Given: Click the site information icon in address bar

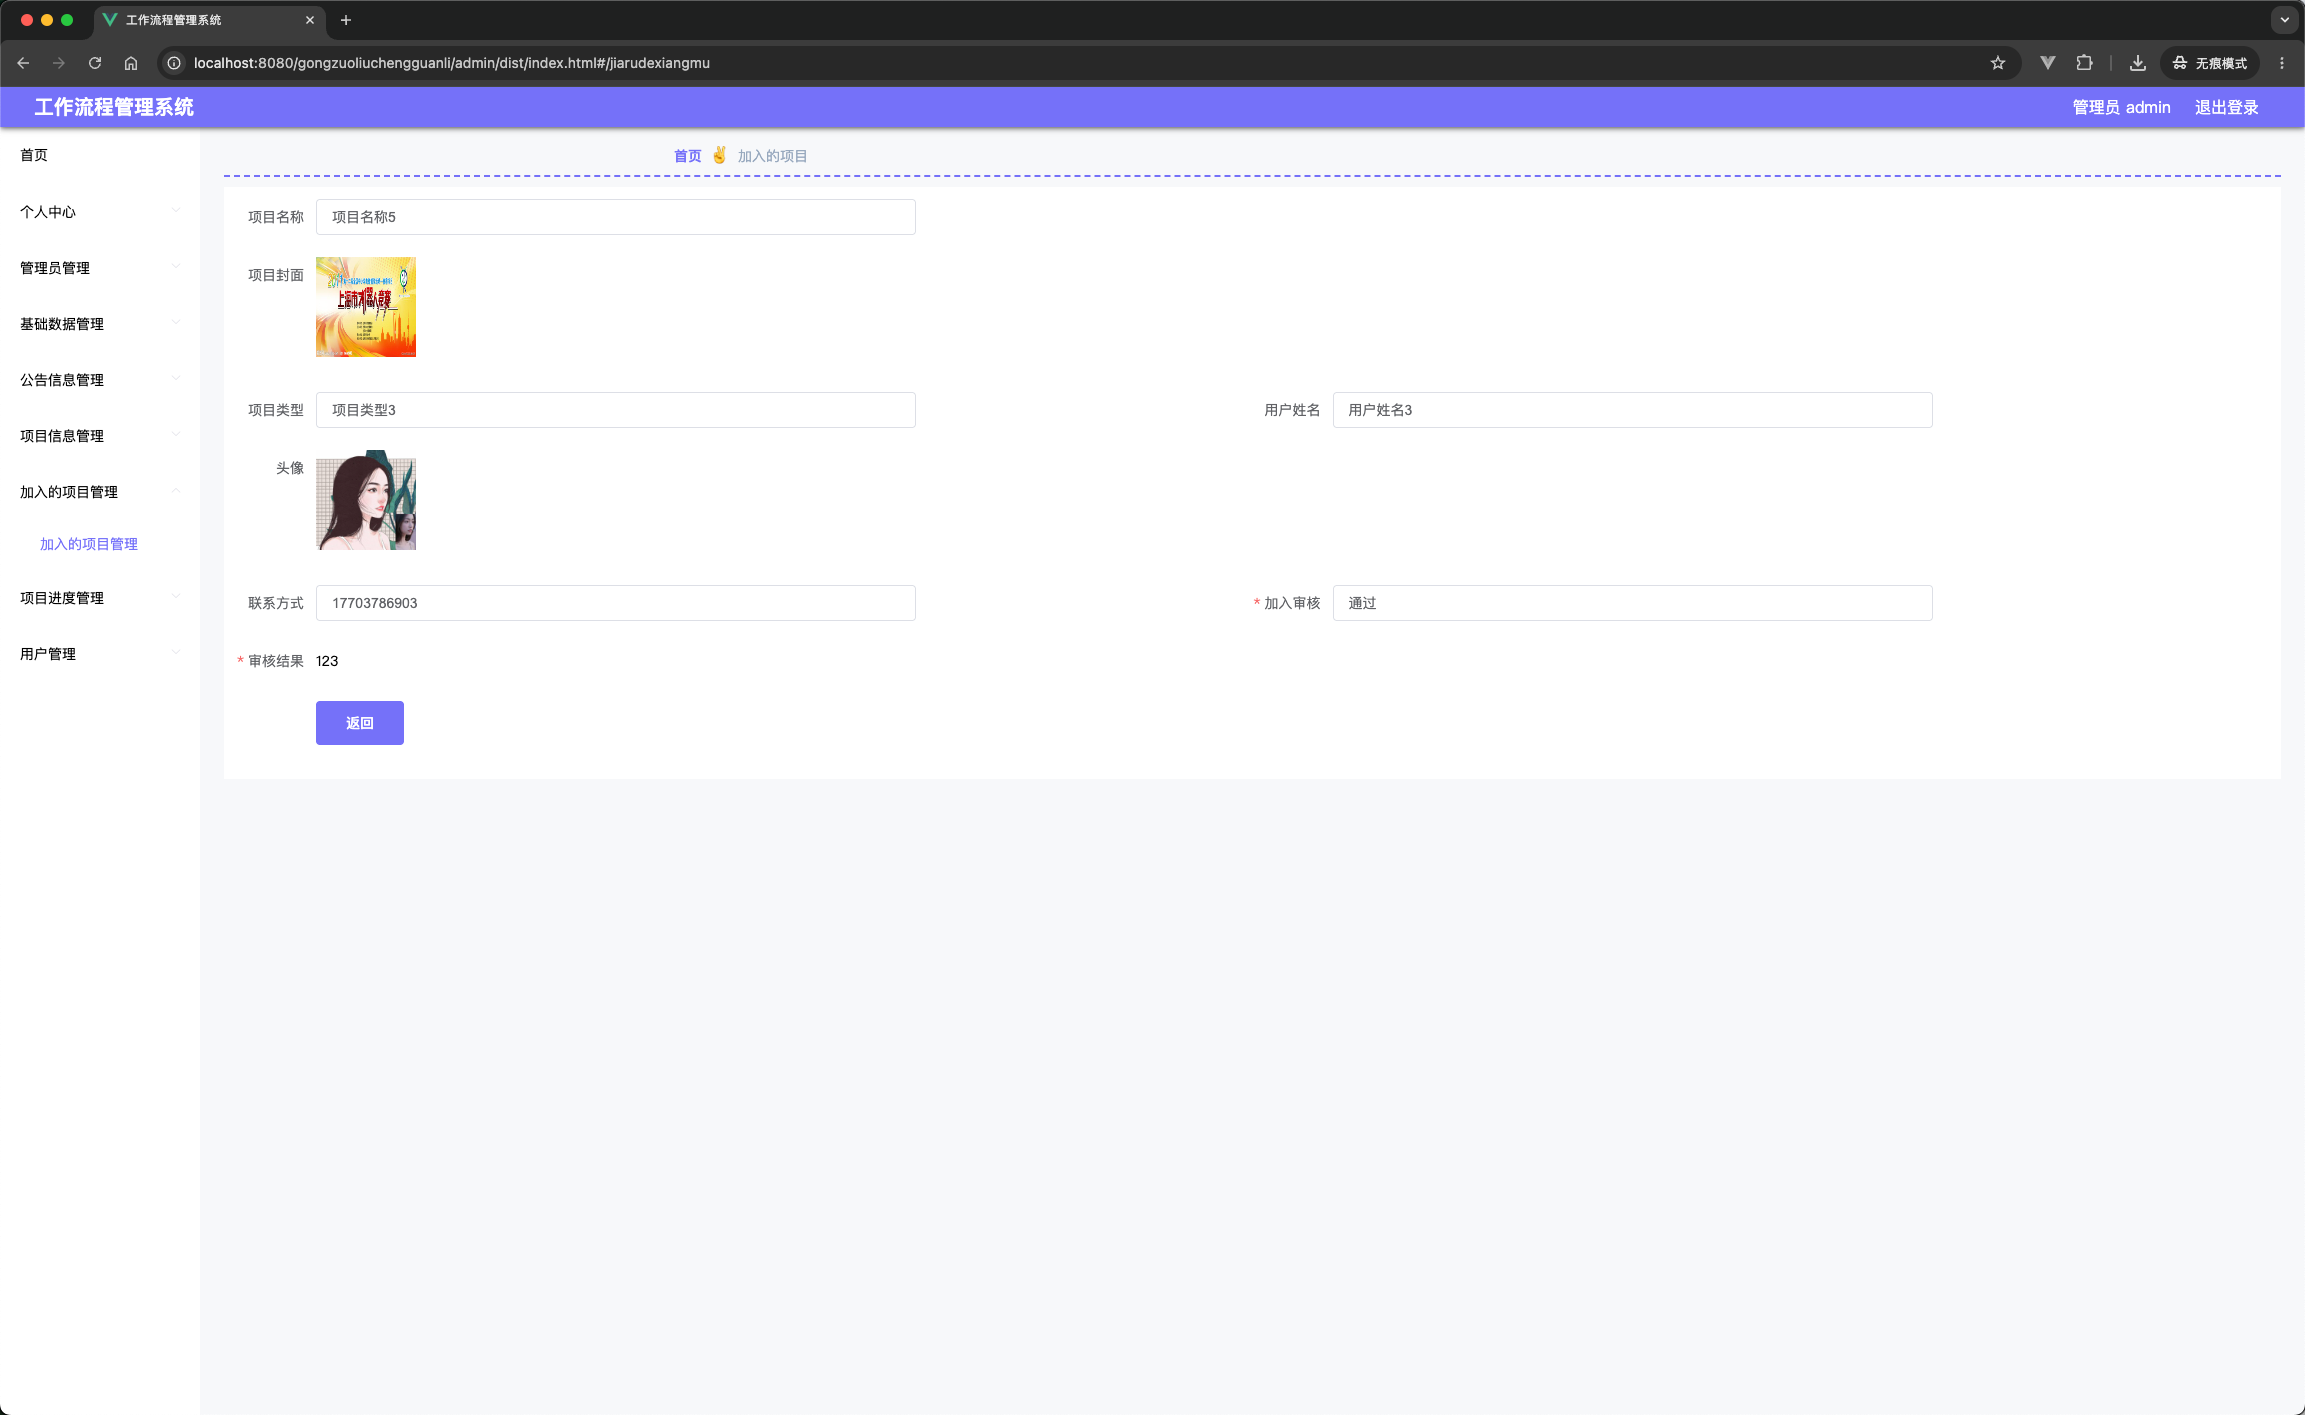Looking at the screenshot, I should click(x=174, y=63).
